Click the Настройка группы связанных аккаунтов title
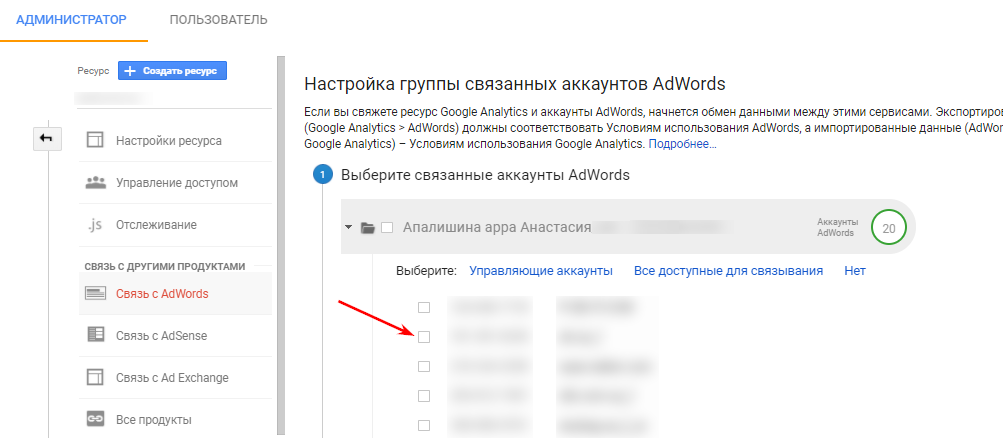 coord(515,84)
